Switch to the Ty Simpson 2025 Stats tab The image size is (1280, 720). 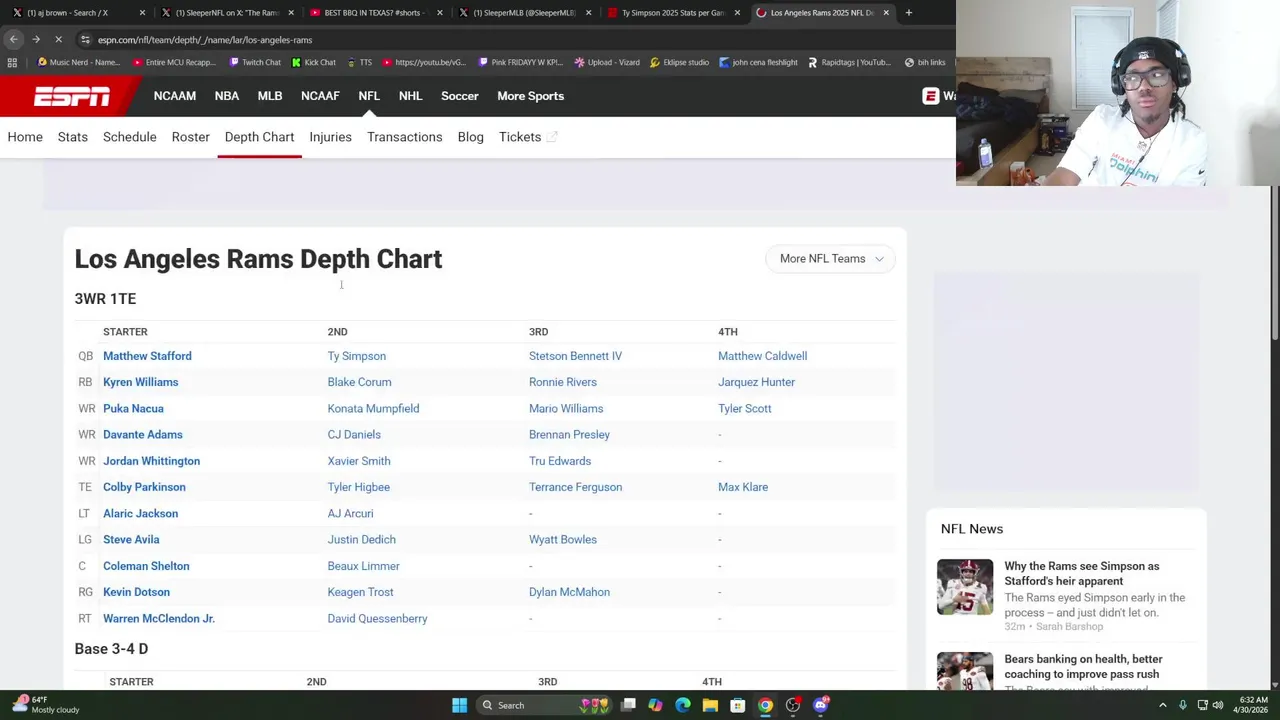[673, 13]
